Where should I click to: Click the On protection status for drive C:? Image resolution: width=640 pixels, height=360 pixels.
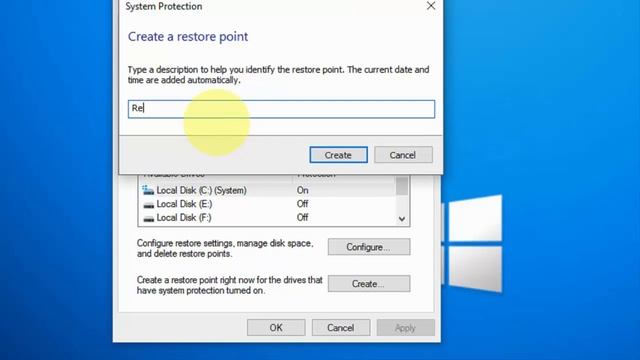click(x=302, y=190)
